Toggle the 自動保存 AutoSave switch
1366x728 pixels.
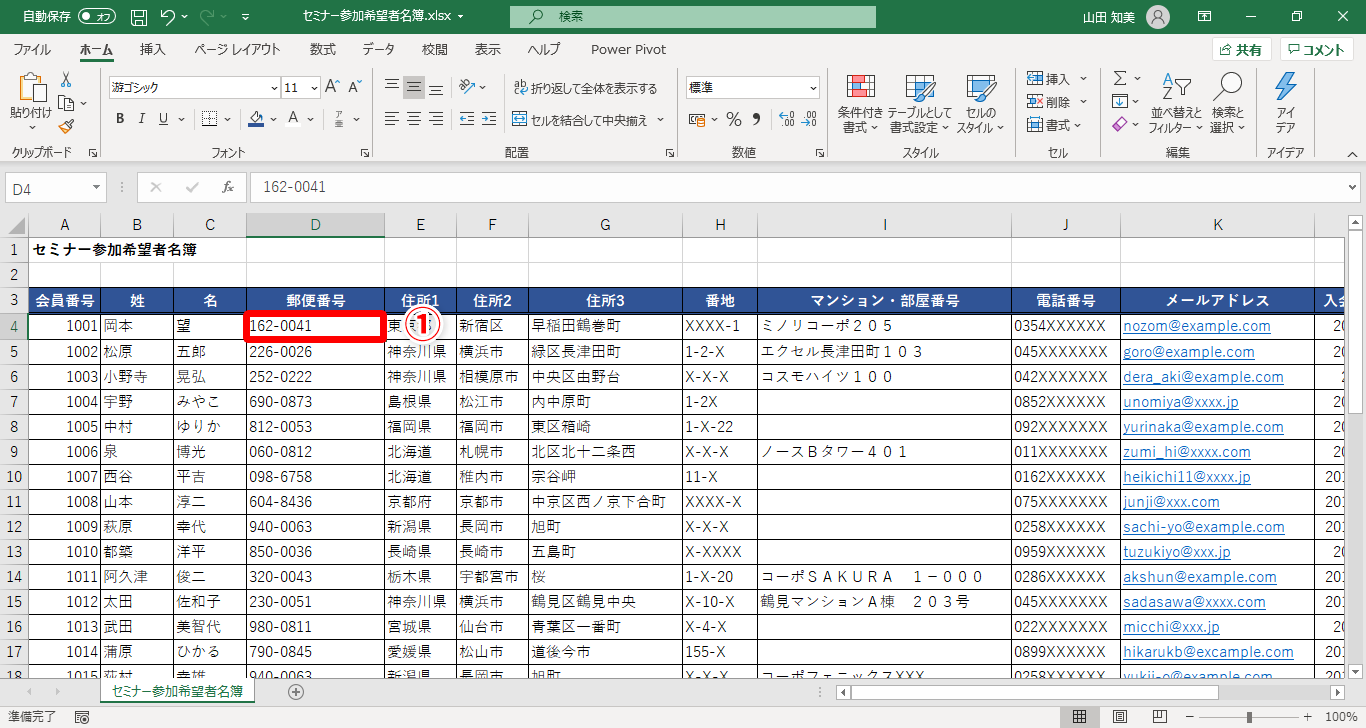click(97, 17)
